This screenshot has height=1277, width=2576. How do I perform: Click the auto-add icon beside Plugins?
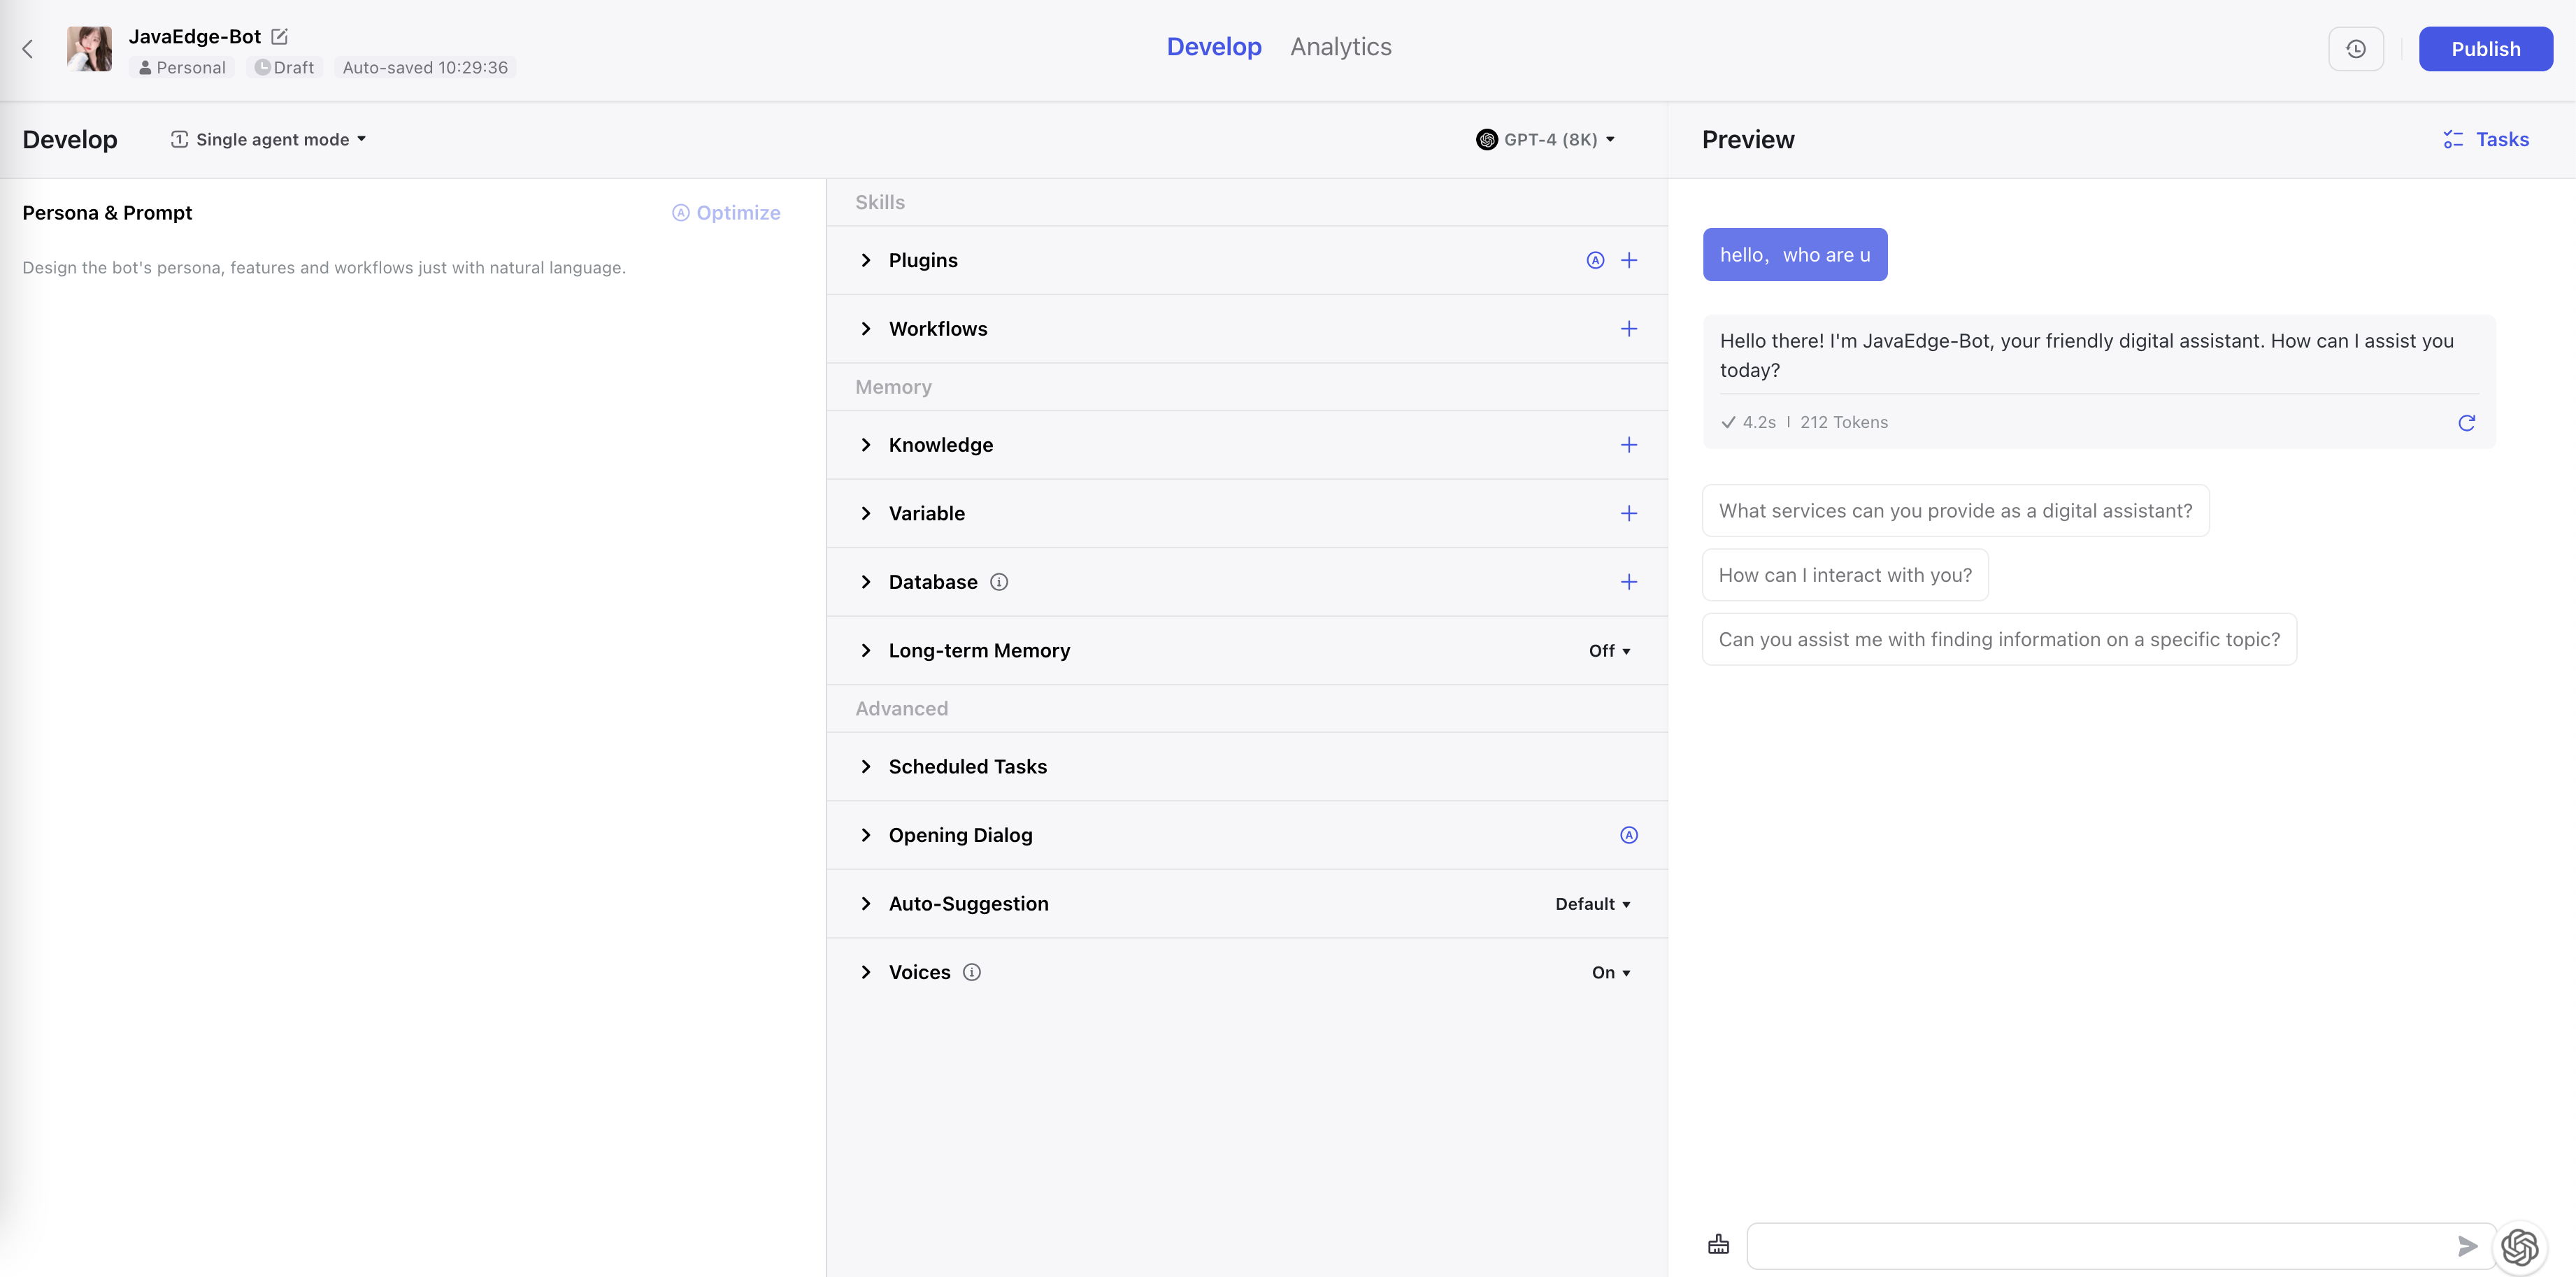[1595, 261]
